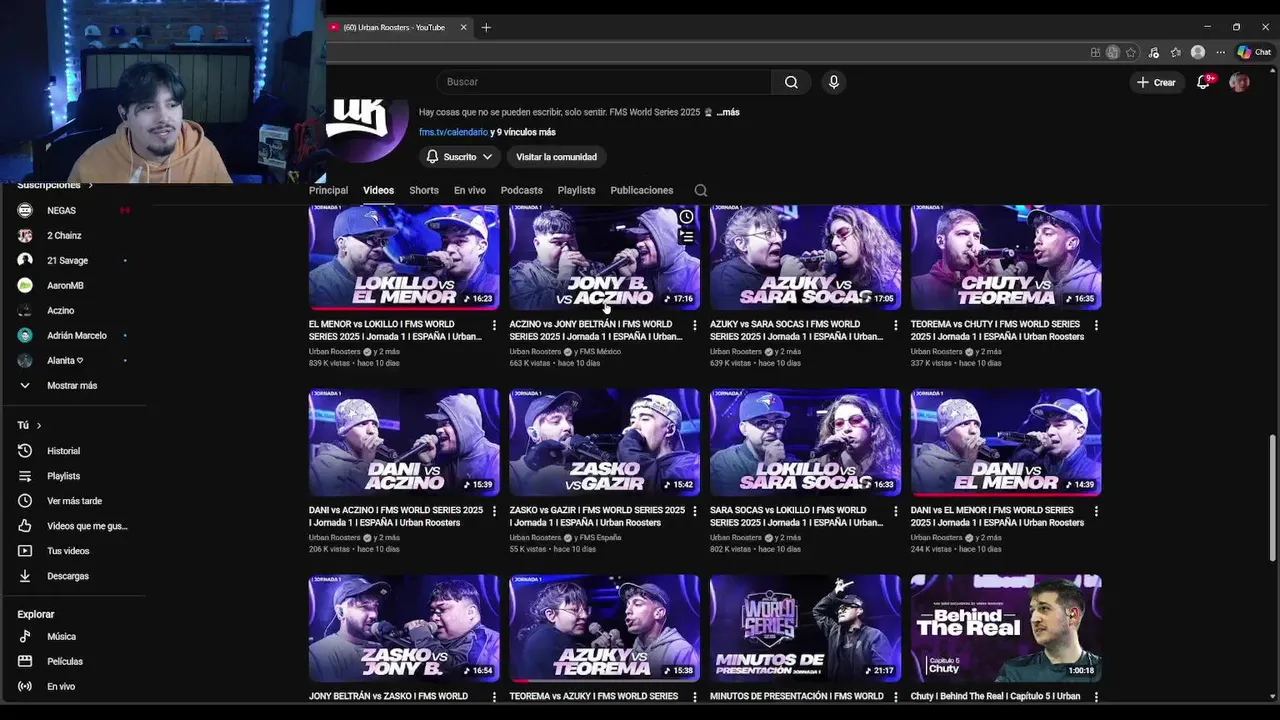Screen dimensions: 1280x720
Task: Open options menu for TEOREMA vs CHUTY
Action: point(1096,325)
